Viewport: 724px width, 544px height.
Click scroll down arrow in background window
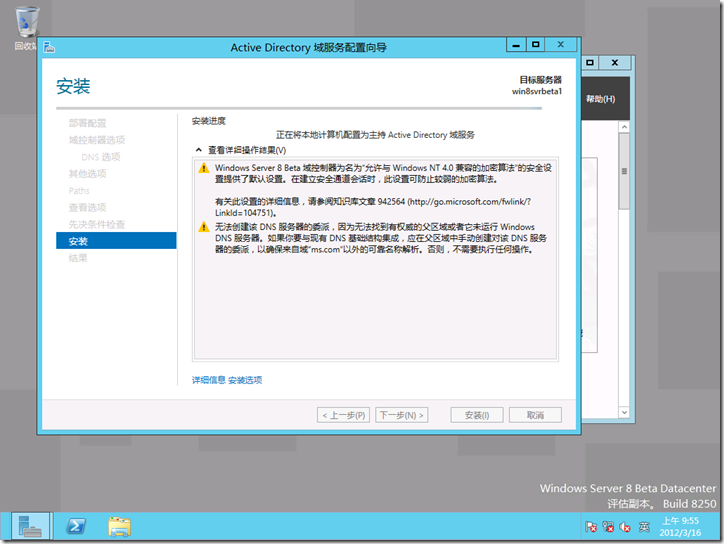coord(624,412)
